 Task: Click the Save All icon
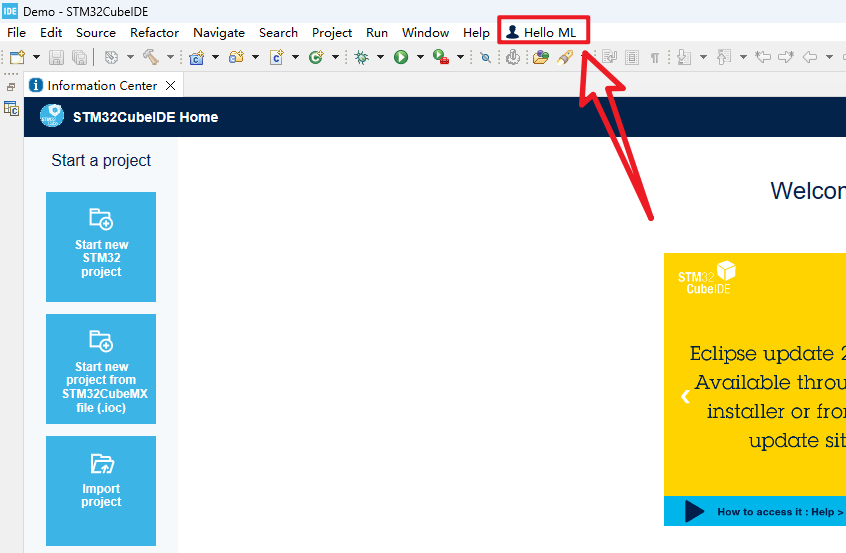click(x=79, y=57)
